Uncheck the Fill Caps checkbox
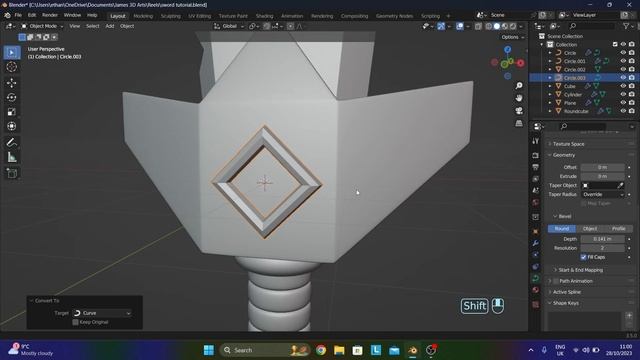Screen dimensions: 640x360 point(583,257)
